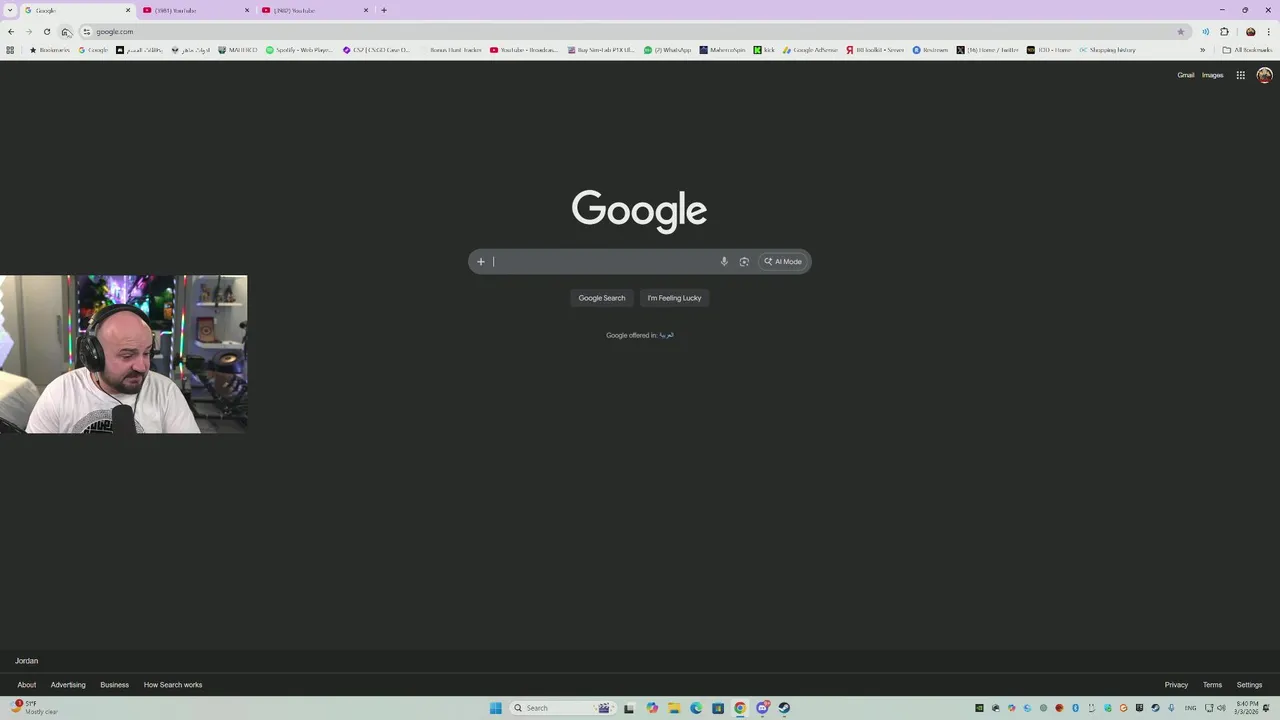Open About link in footer
The width and height of the screenshot is (1280, 720).
click(27, 685)
